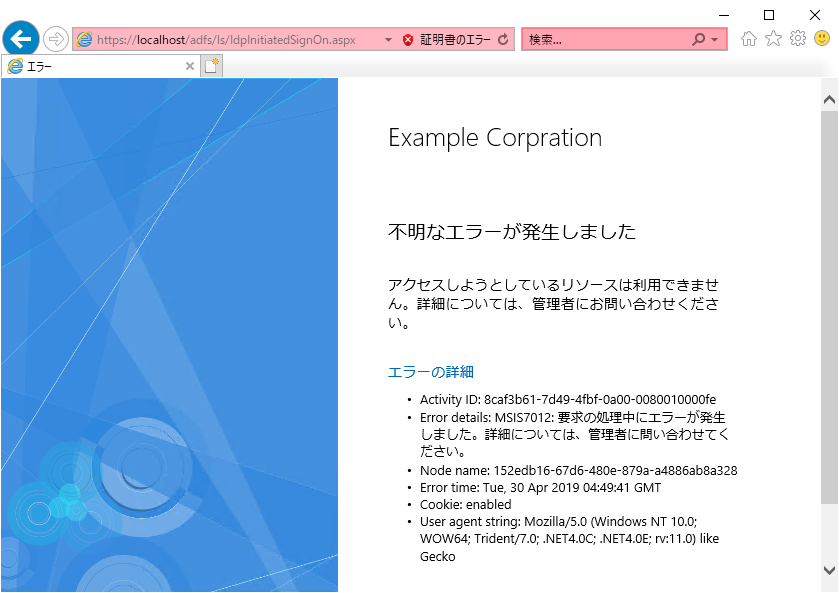Viewport: 839px width, 593px height.
Task: Click the red certificate error shield icon
Action: 408,40
